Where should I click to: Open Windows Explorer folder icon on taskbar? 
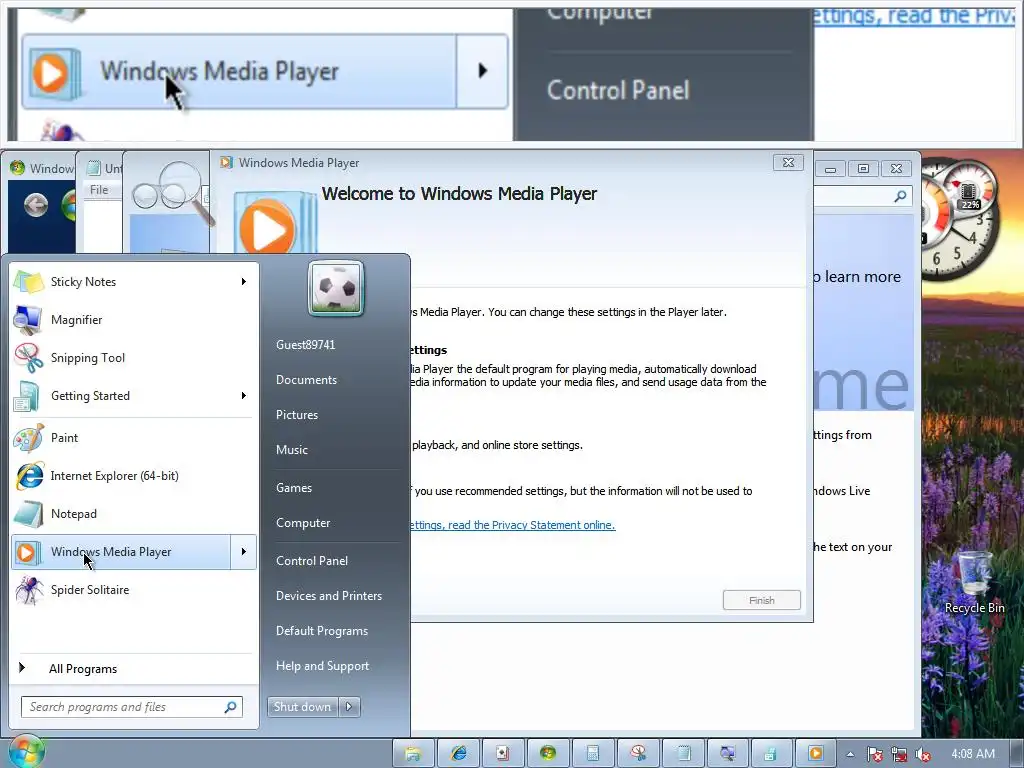413,754
